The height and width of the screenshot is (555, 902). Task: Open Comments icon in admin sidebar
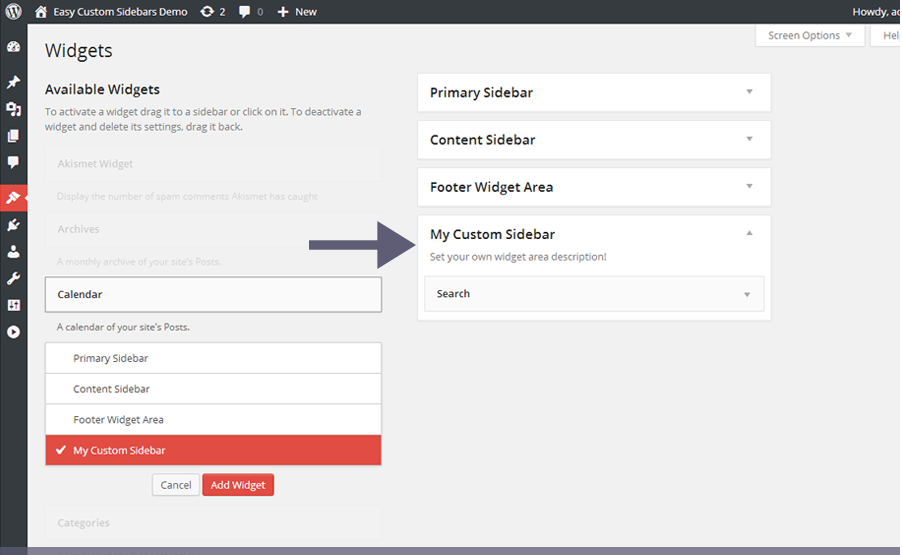[x=13, y=162]
